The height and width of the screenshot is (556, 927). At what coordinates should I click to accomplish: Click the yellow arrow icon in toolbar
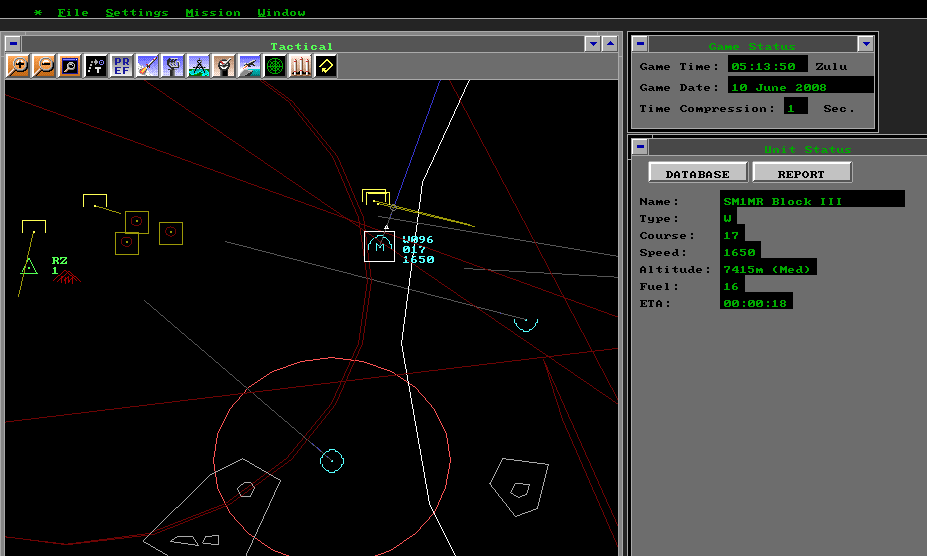coord(326,66)
